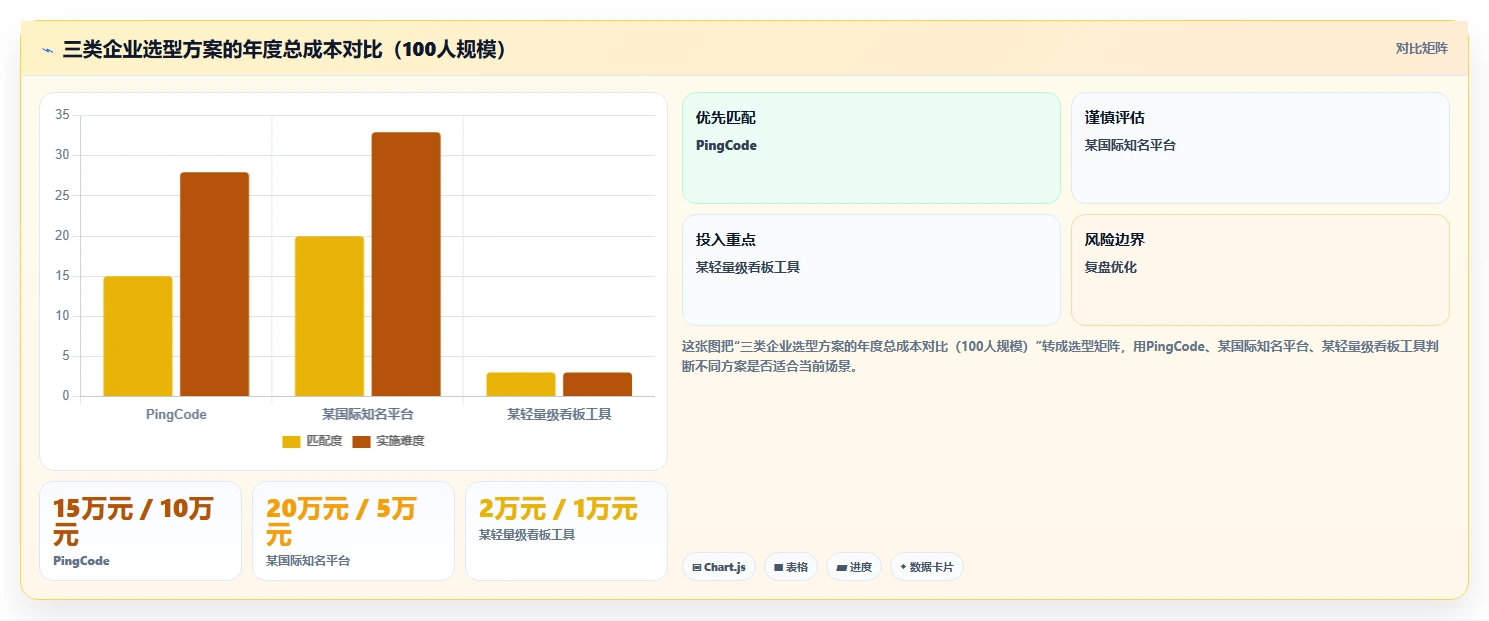Click the 对比矩阵 label at top right
Screen dimensions: 1489x621
1421,48
